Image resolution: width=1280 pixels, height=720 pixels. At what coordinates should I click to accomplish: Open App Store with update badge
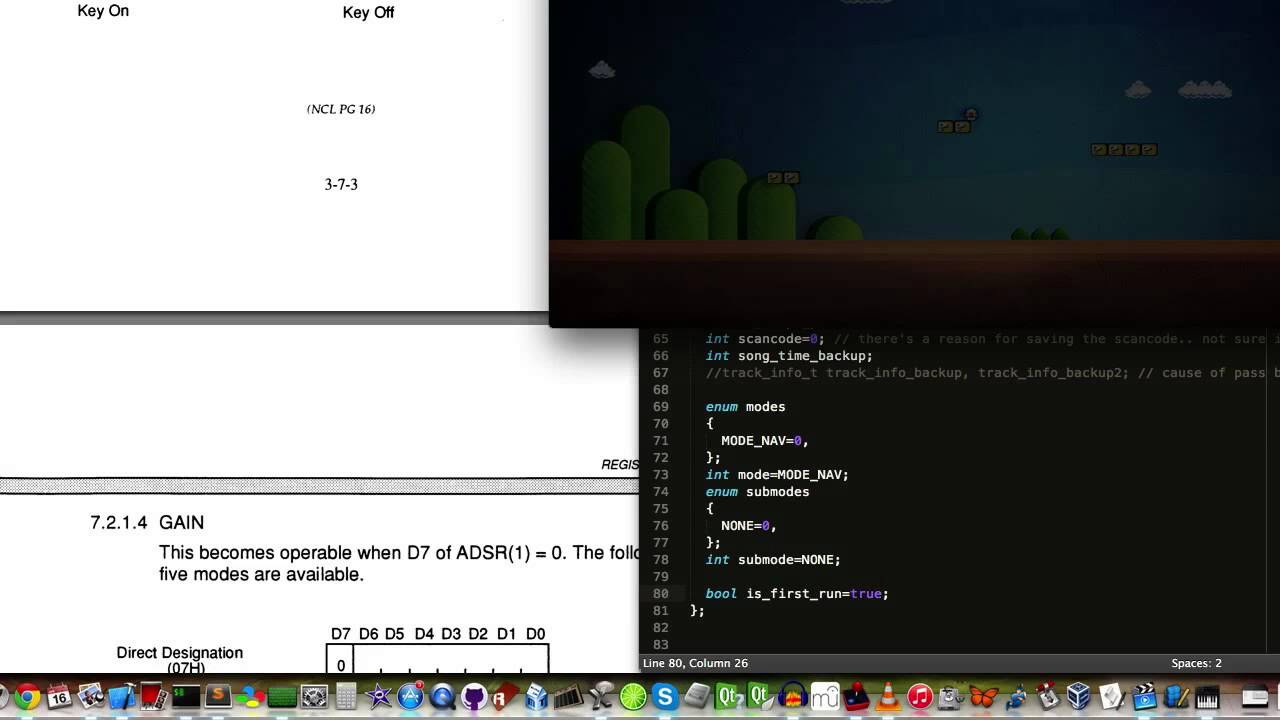coord(411,696)
